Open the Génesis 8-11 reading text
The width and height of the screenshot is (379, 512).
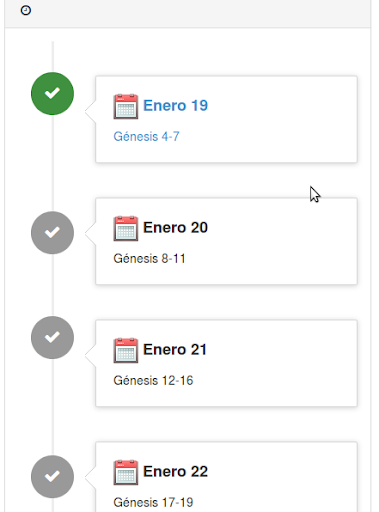coord(149,258)
